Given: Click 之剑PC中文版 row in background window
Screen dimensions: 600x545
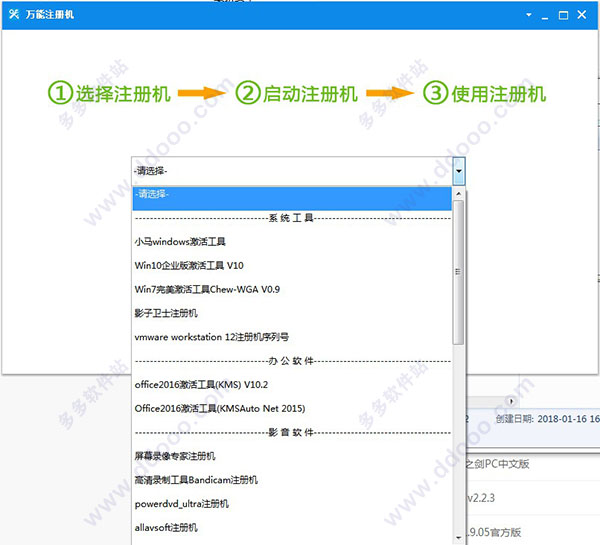Looking at the screenshot, I should pos(497,464).
